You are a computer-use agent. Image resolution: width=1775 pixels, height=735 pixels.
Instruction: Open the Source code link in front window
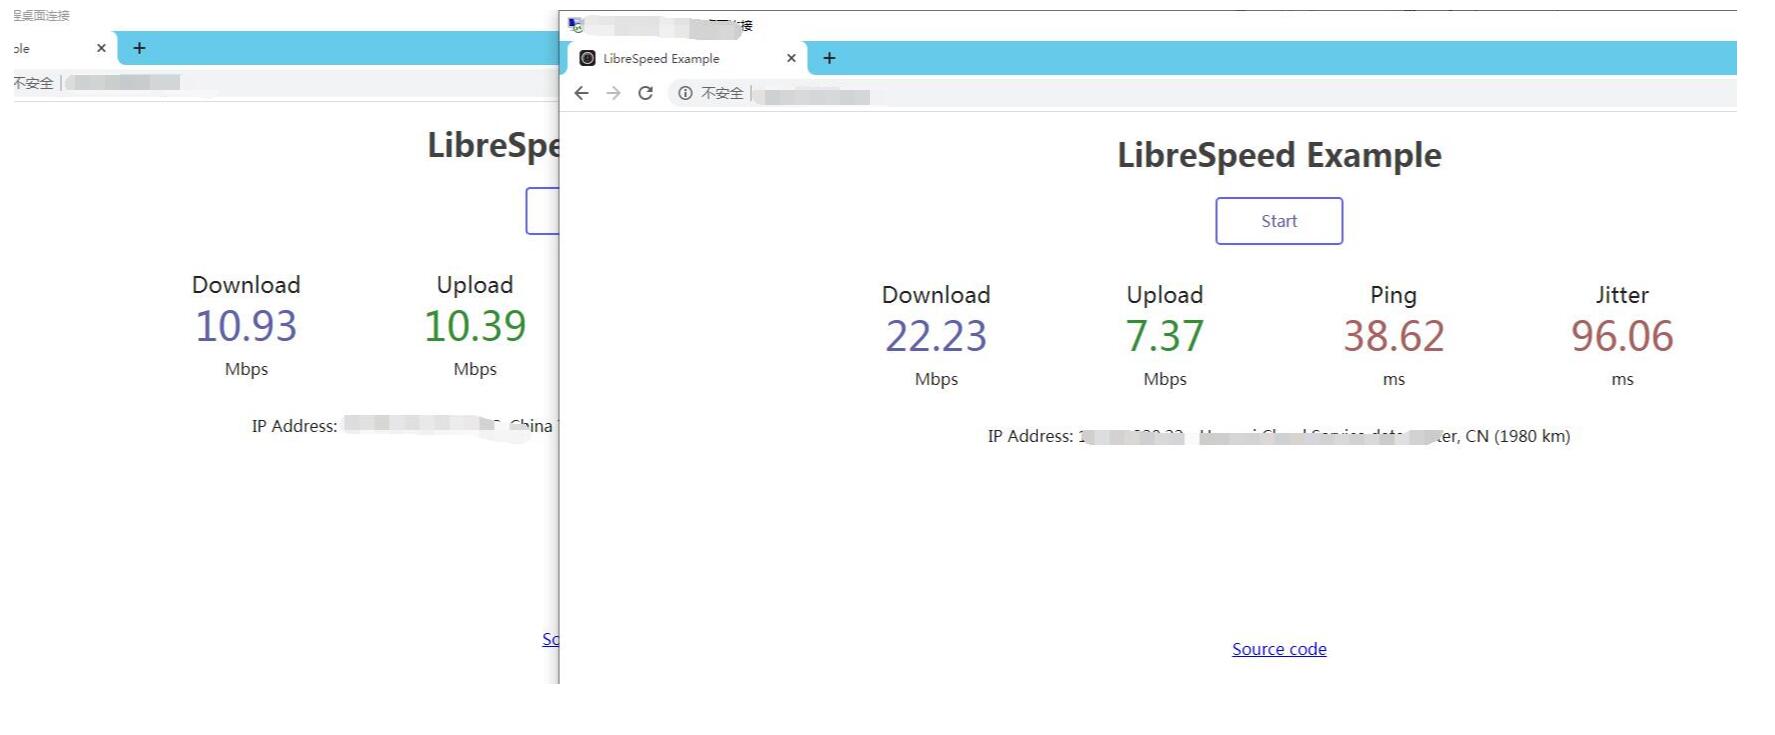point(1279,649)
